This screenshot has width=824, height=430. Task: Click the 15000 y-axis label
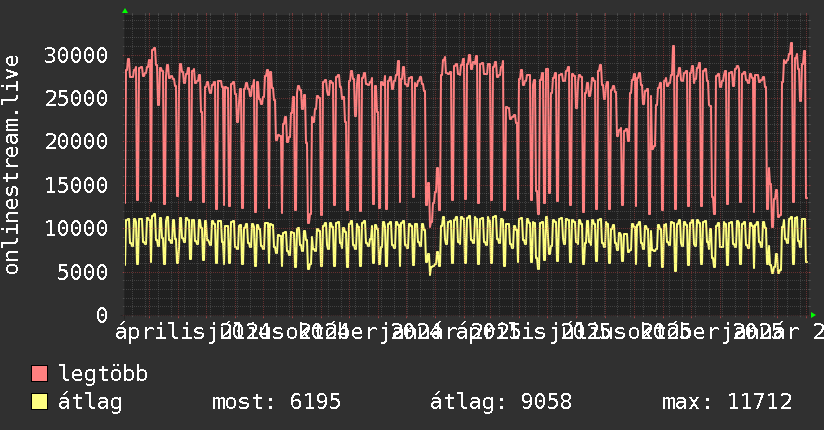pos(78,185)
